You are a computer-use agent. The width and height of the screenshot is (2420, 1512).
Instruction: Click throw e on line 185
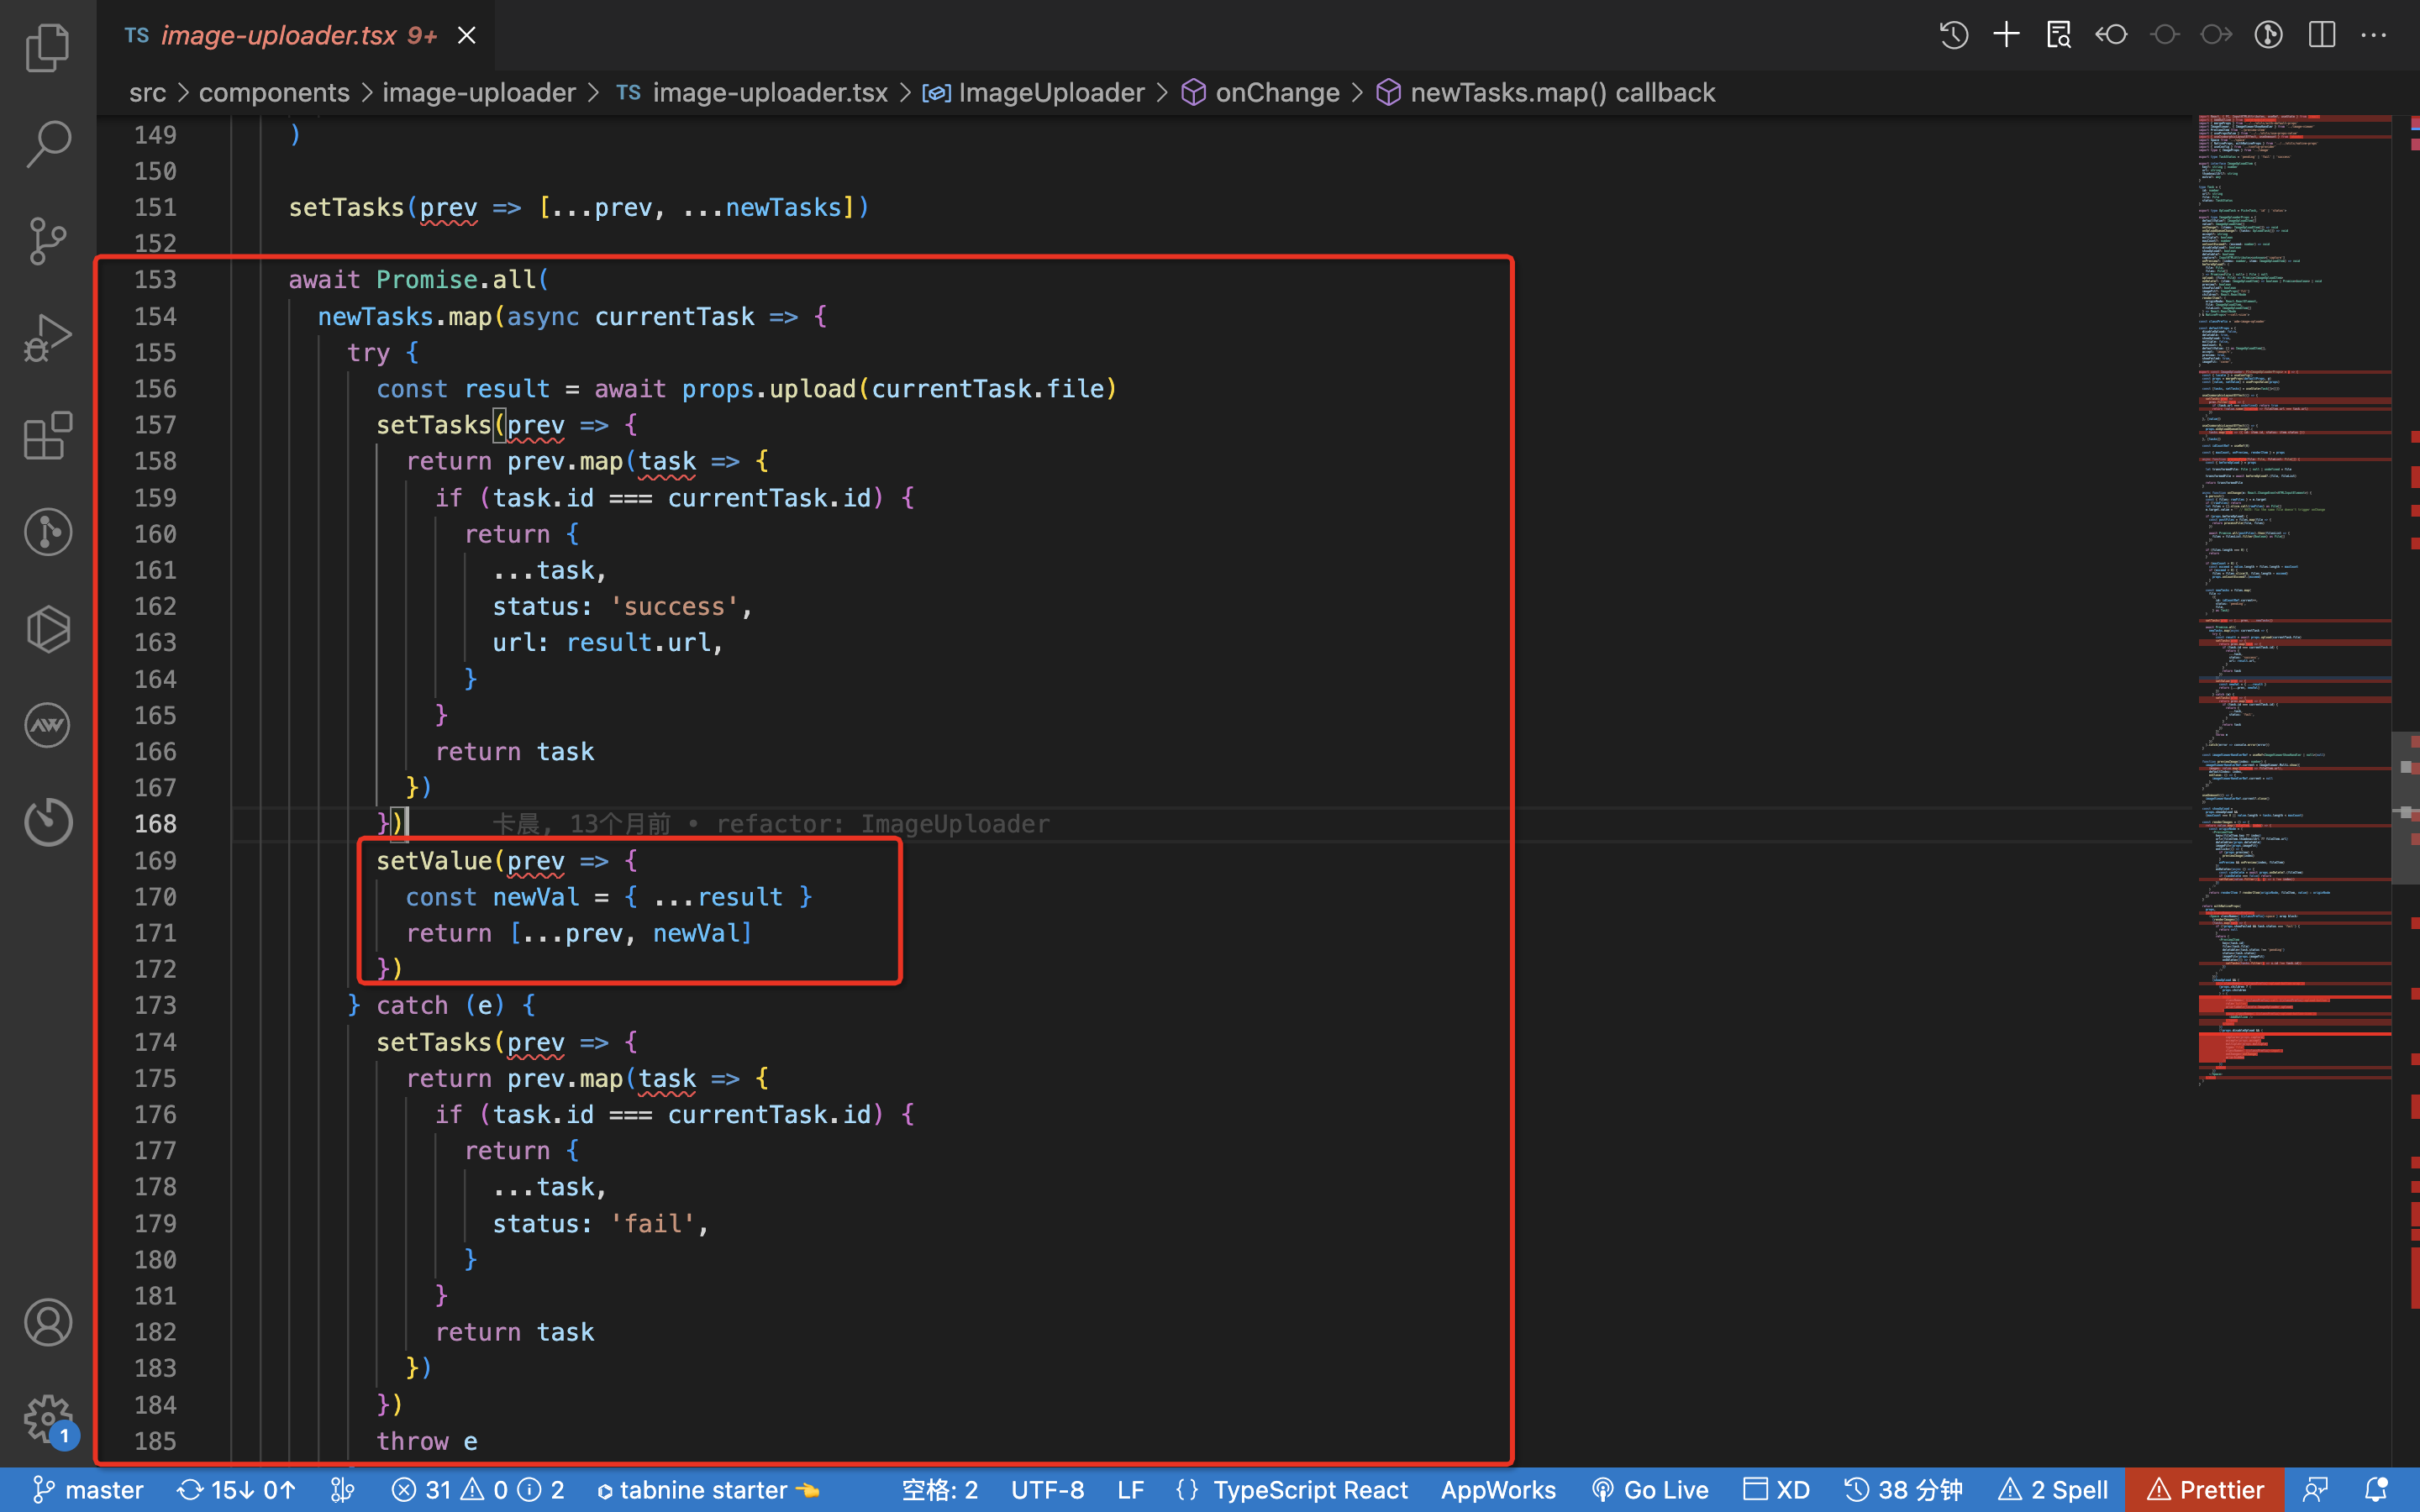(426, 1441)
